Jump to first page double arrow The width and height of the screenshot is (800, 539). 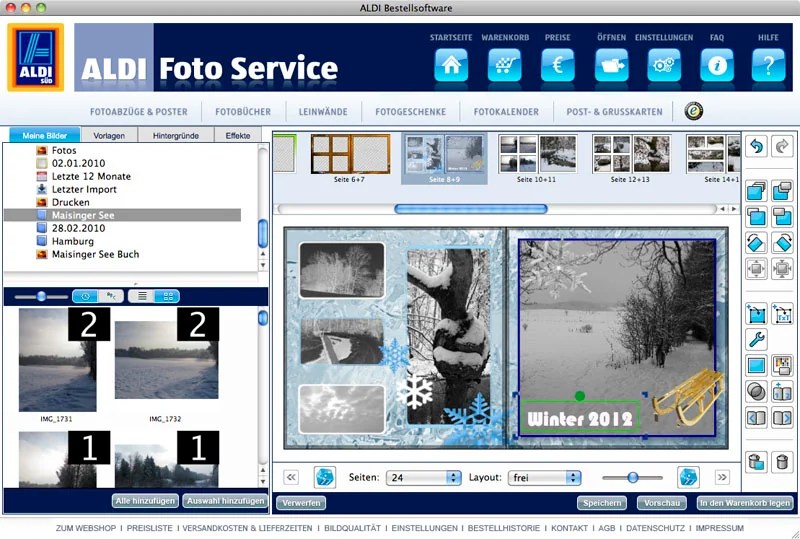coord(291,478)
